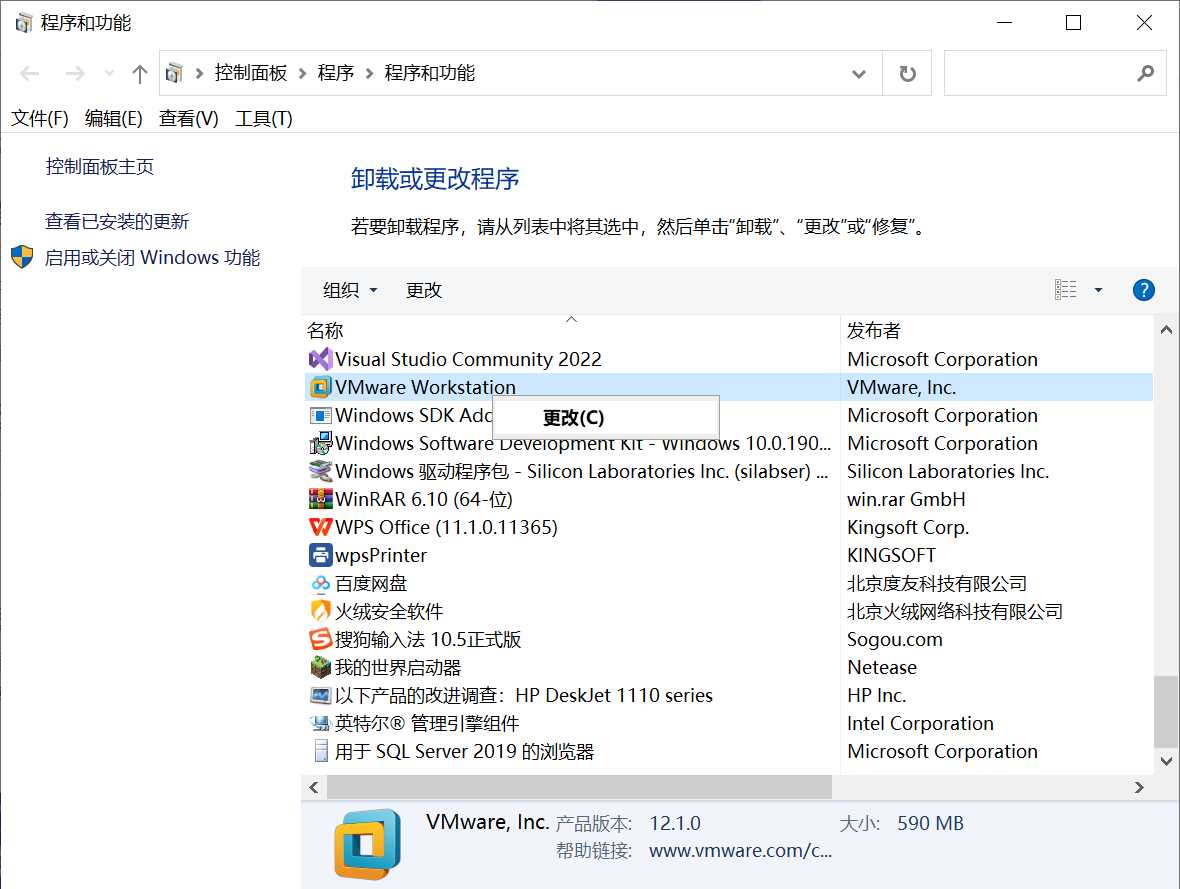This screenshot has width=1180, height=889.
Task: Click the horizontal scrollbar thumb
Action: click(579, 787)
